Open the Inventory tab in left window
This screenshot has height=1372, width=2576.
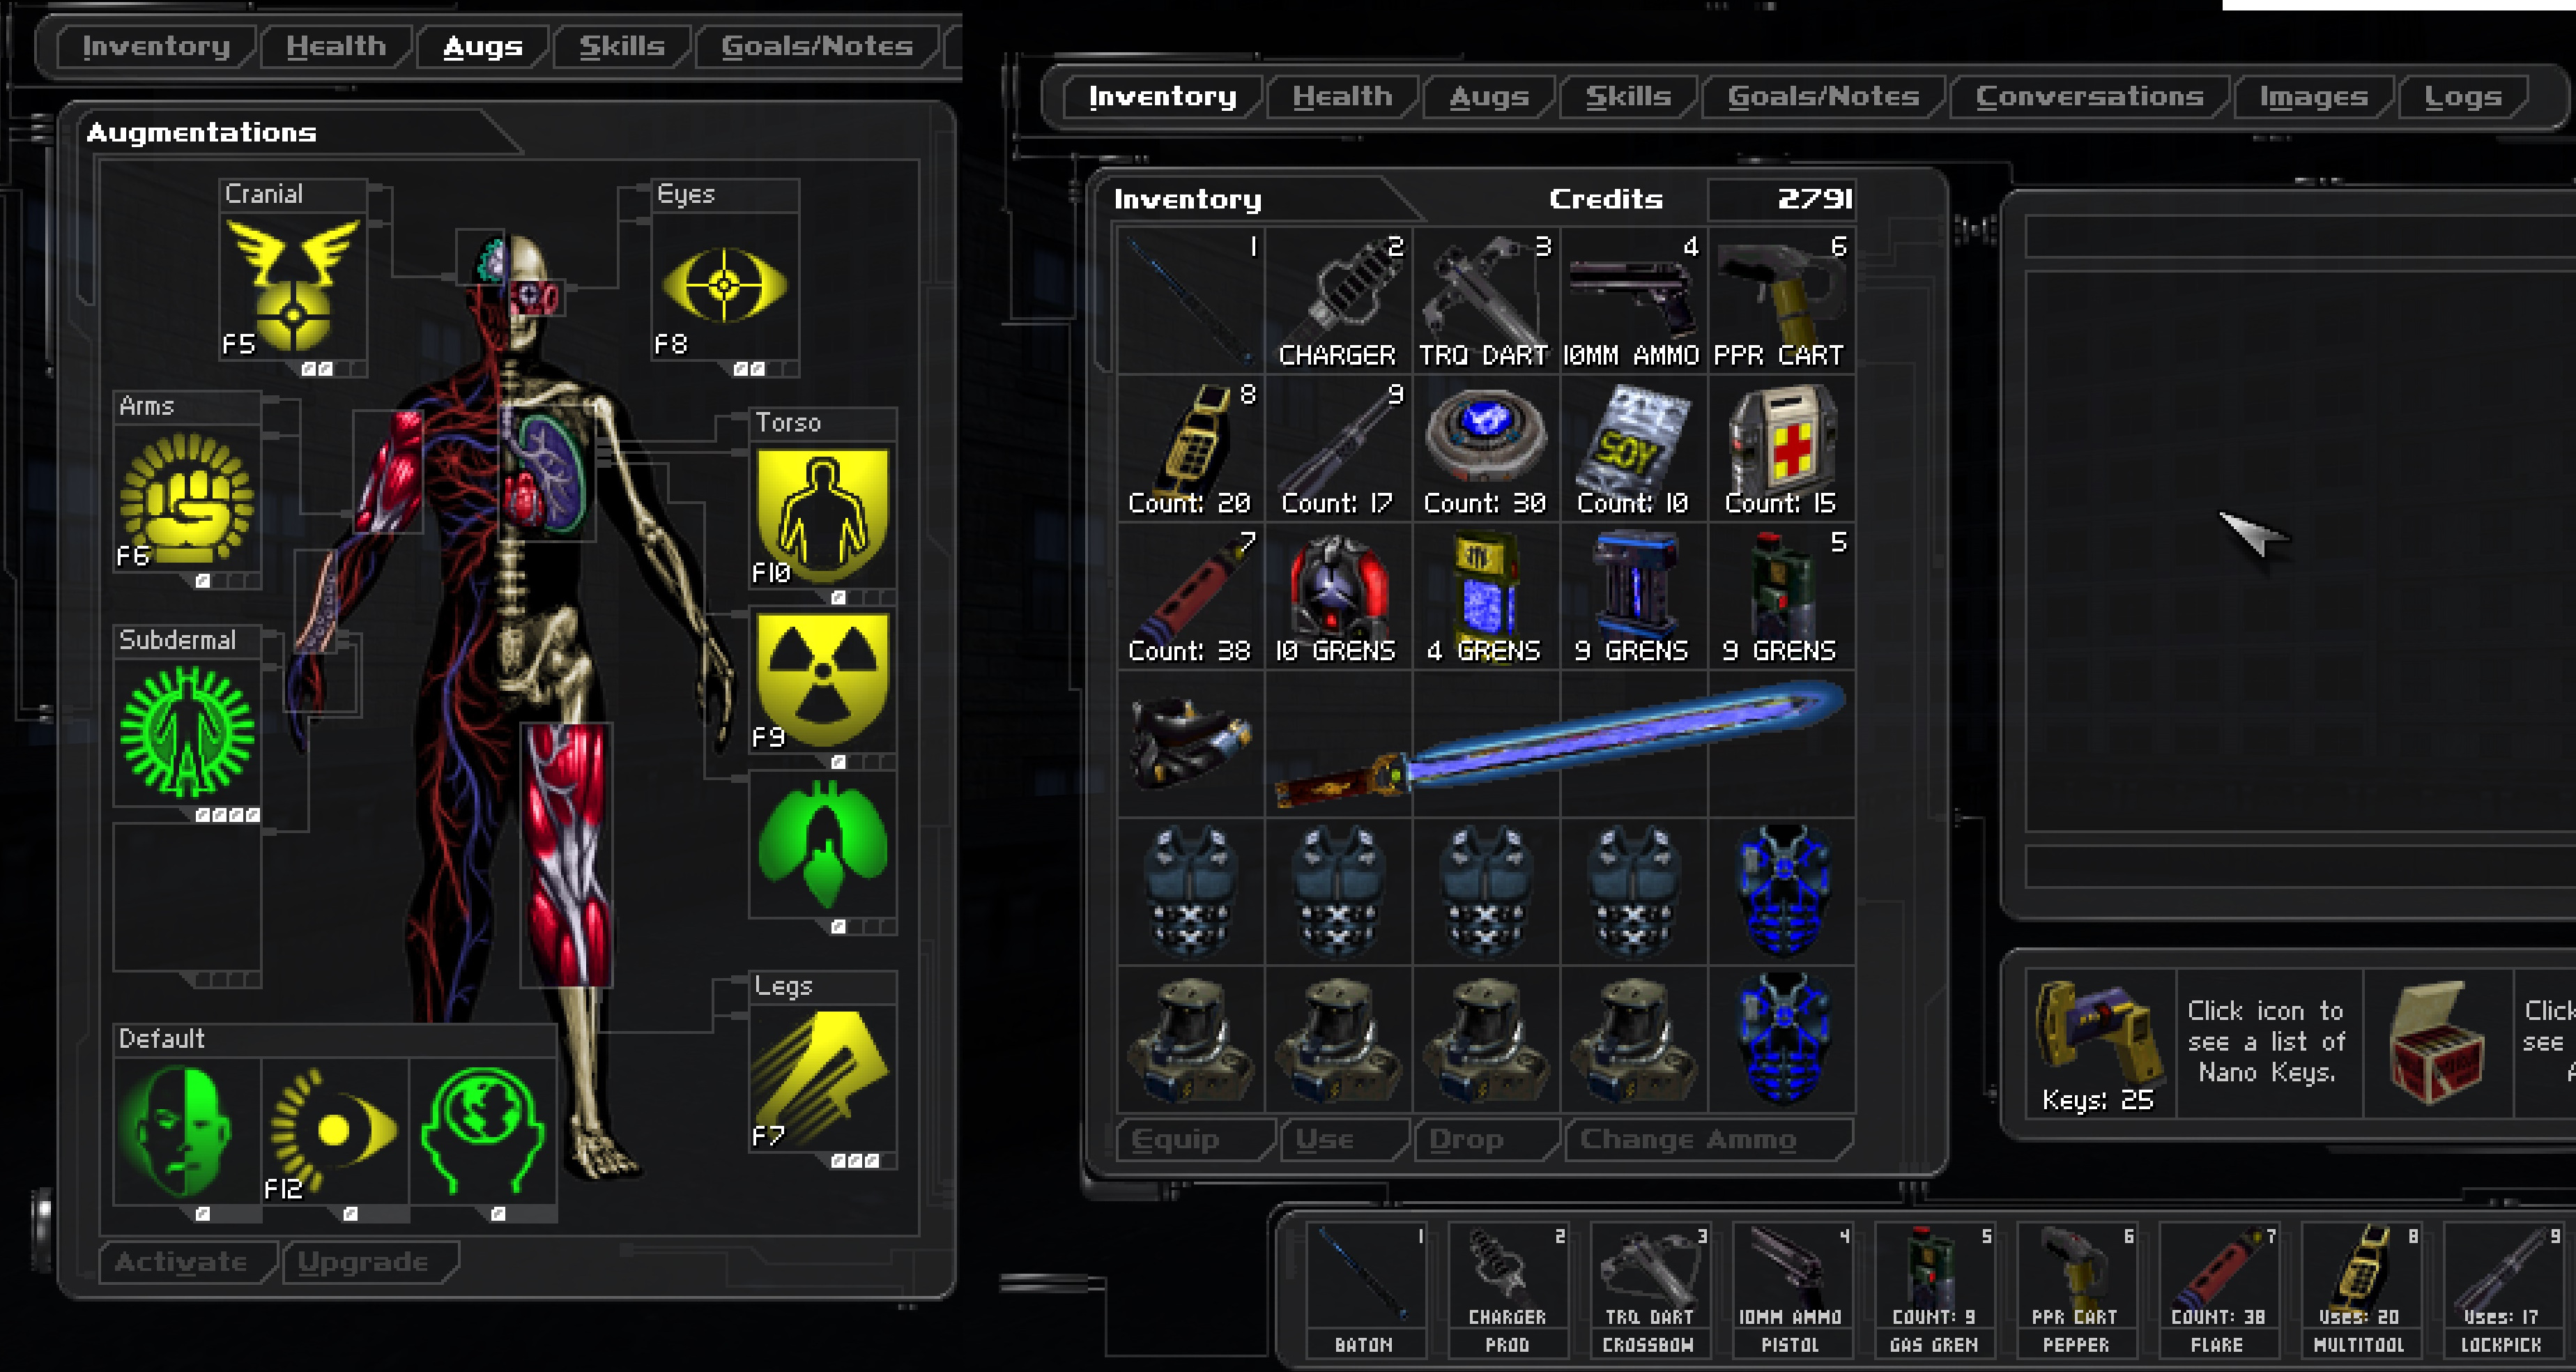click(x=156, y=47)
